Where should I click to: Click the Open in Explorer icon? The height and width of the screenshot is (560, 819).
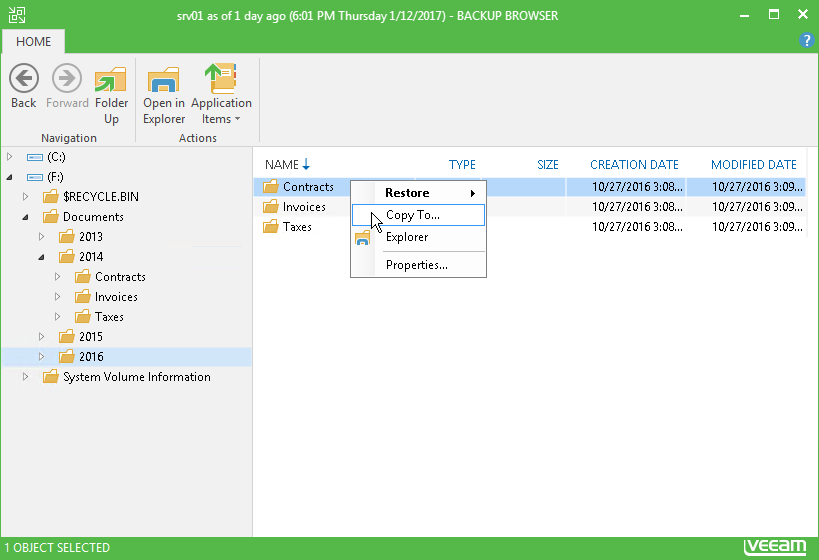click(164, 79)
